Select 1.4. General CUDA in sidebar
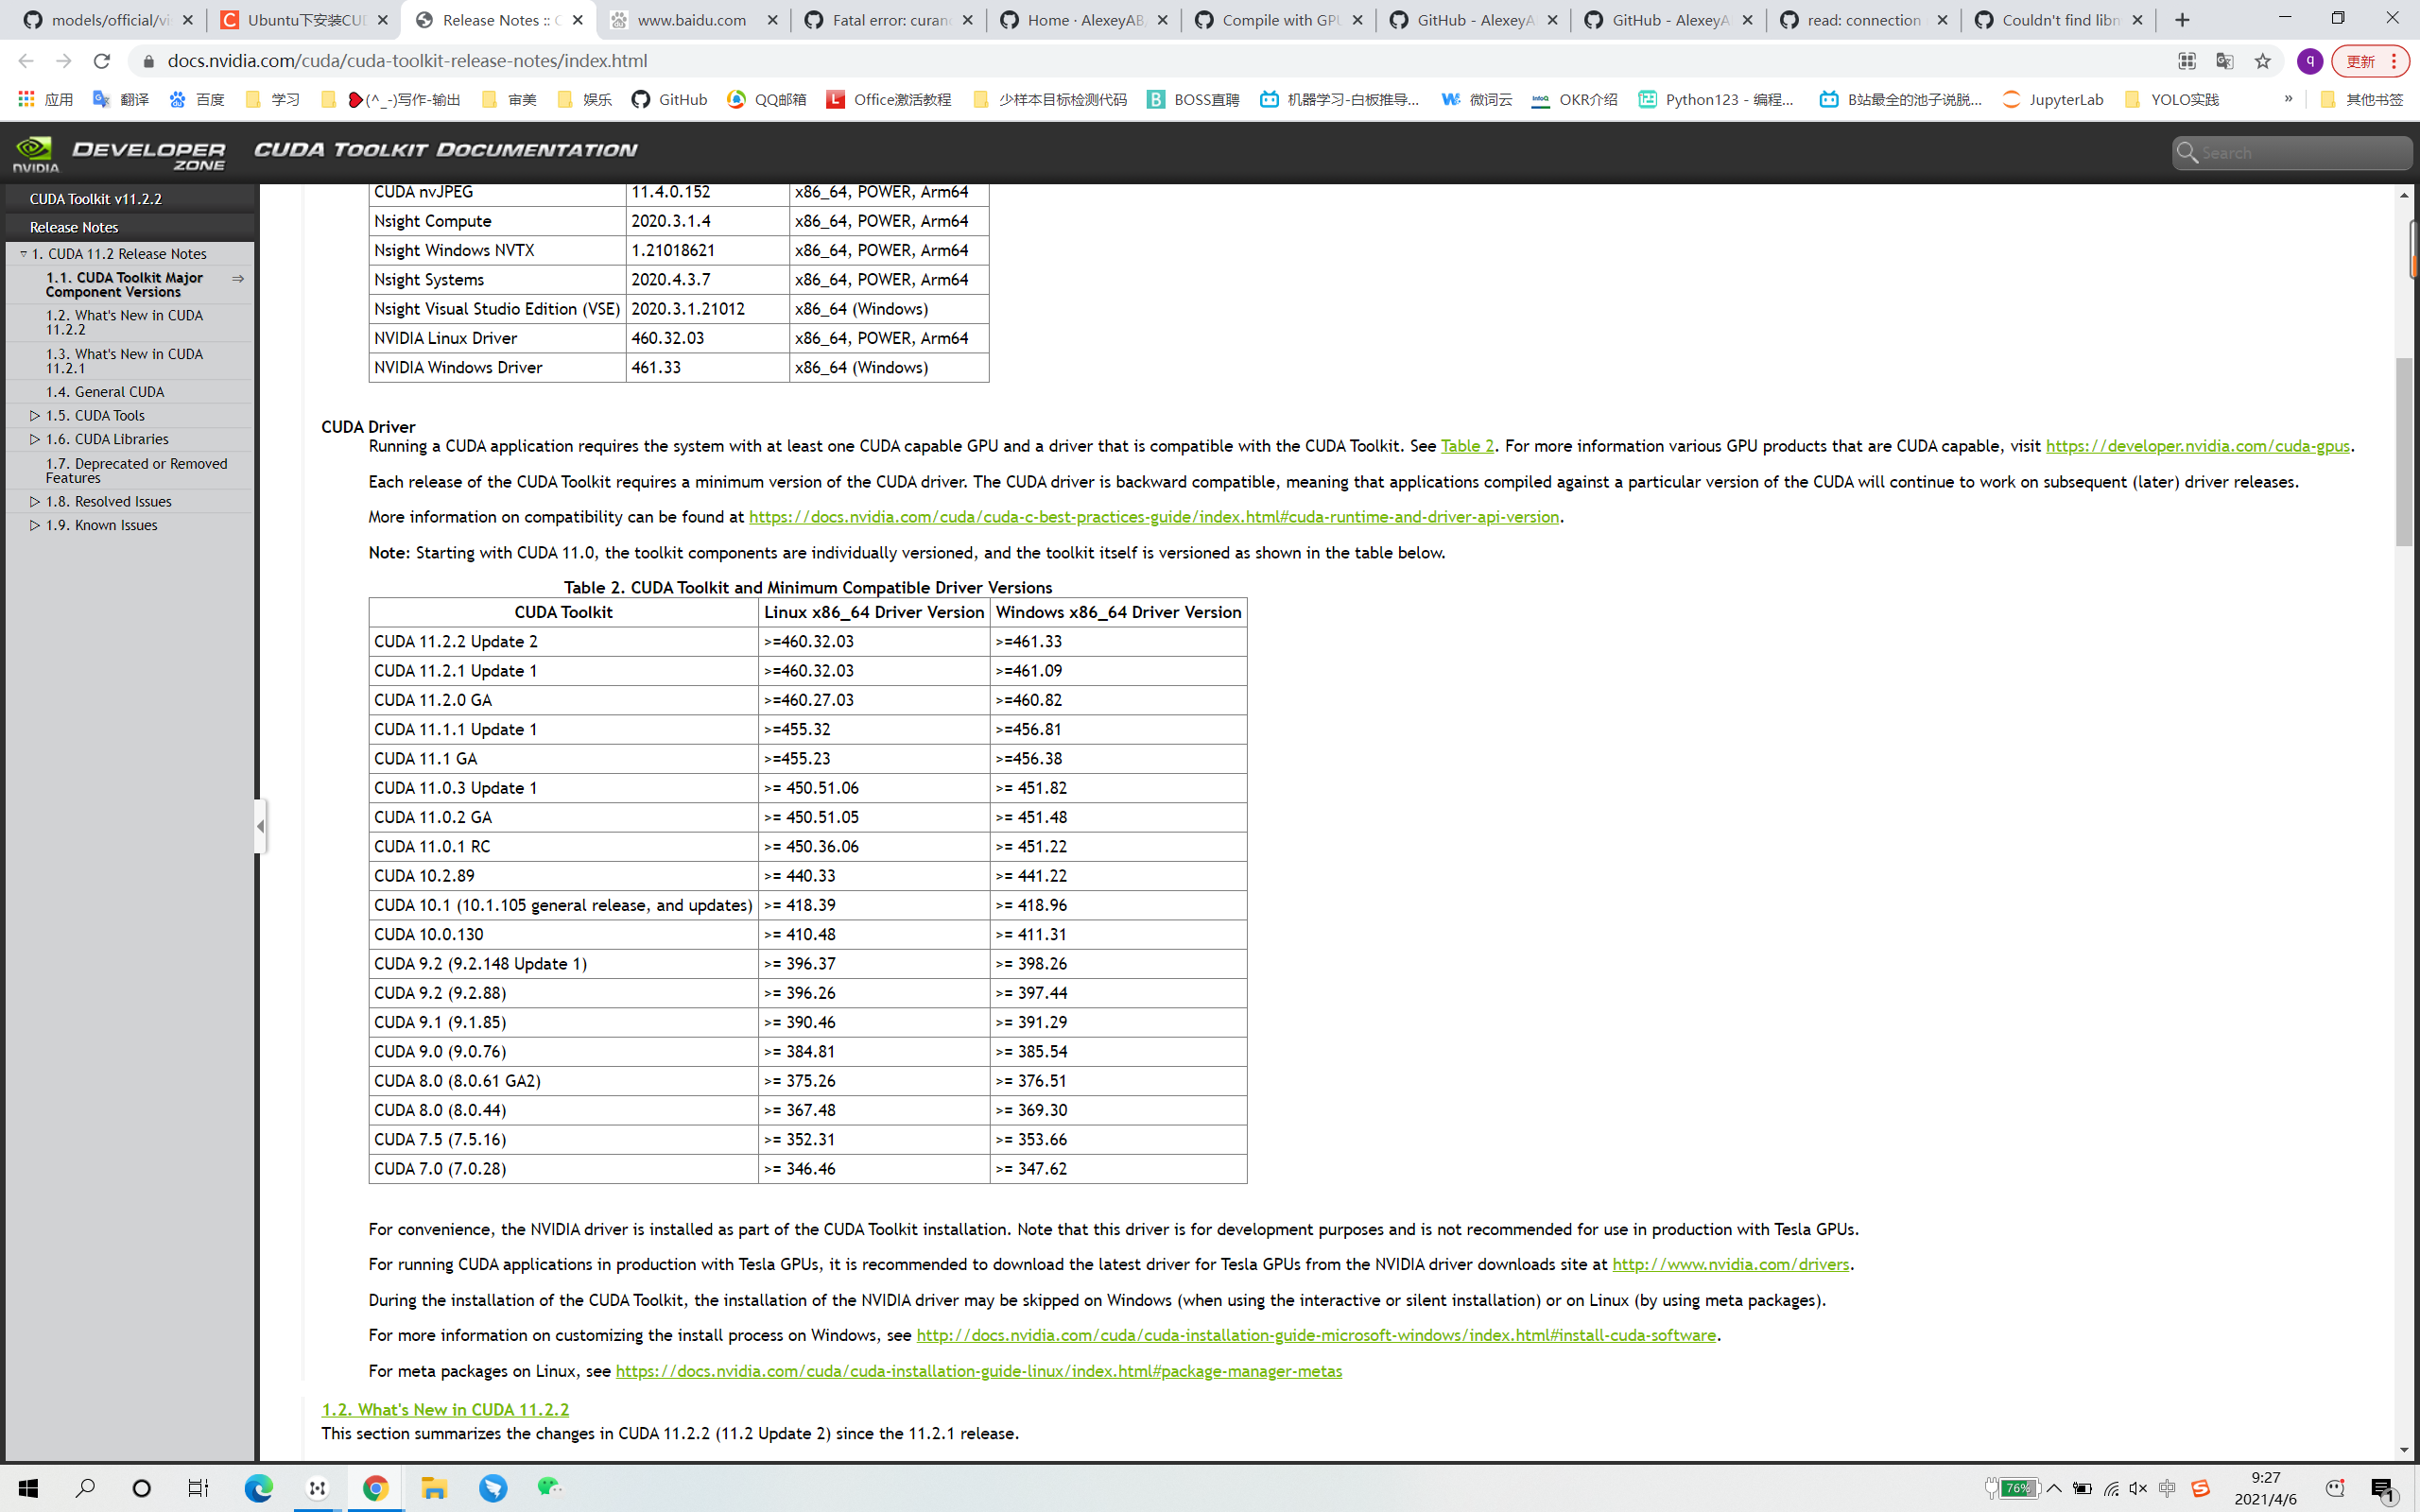The height and width of the screenshot is (1512, 2420). (x=105, y=392)
